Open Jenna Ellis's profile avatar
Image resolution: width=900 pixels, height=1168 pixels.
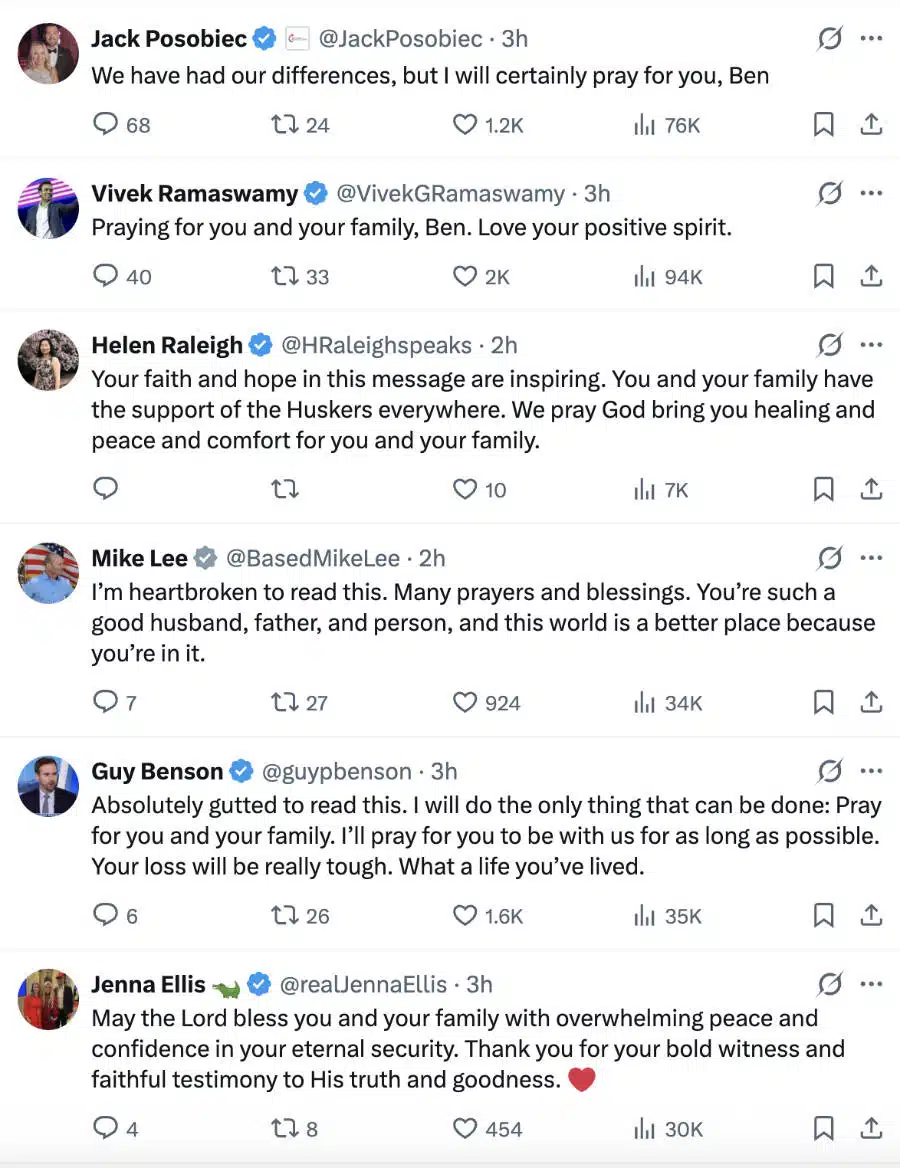pyautogui.click(x=48, y=998)
